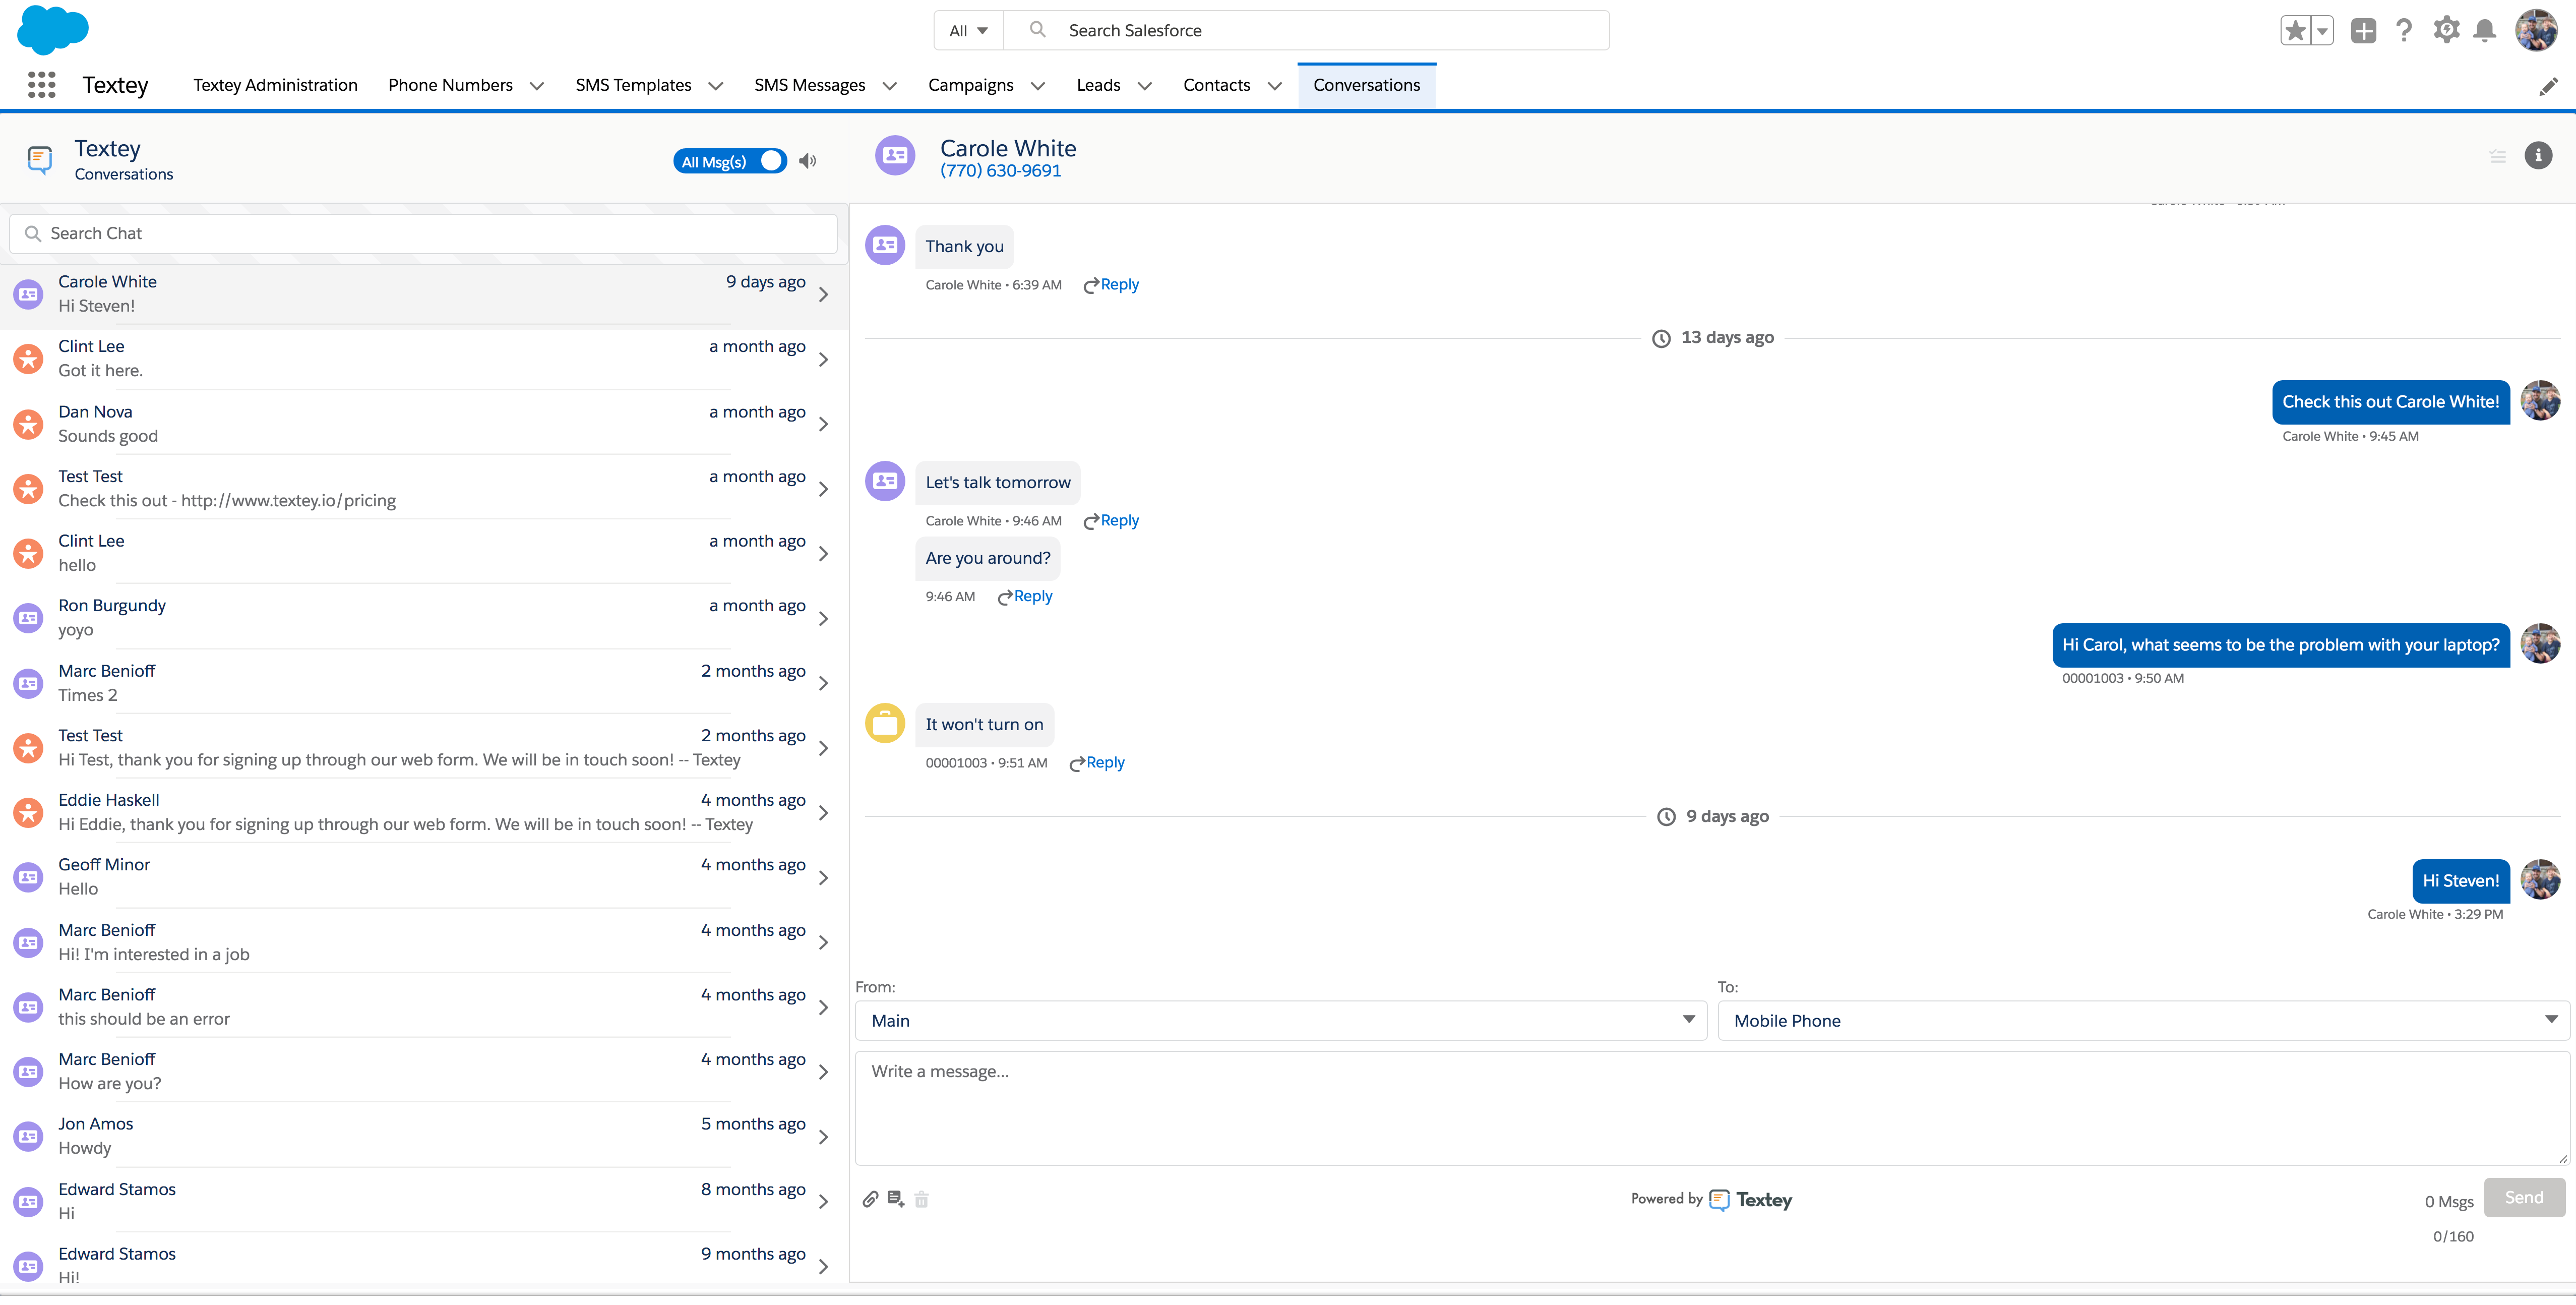Screen dimensions: 2576x1305
Task: Click the faded list icon beside info
Action: pos(2497,156)
